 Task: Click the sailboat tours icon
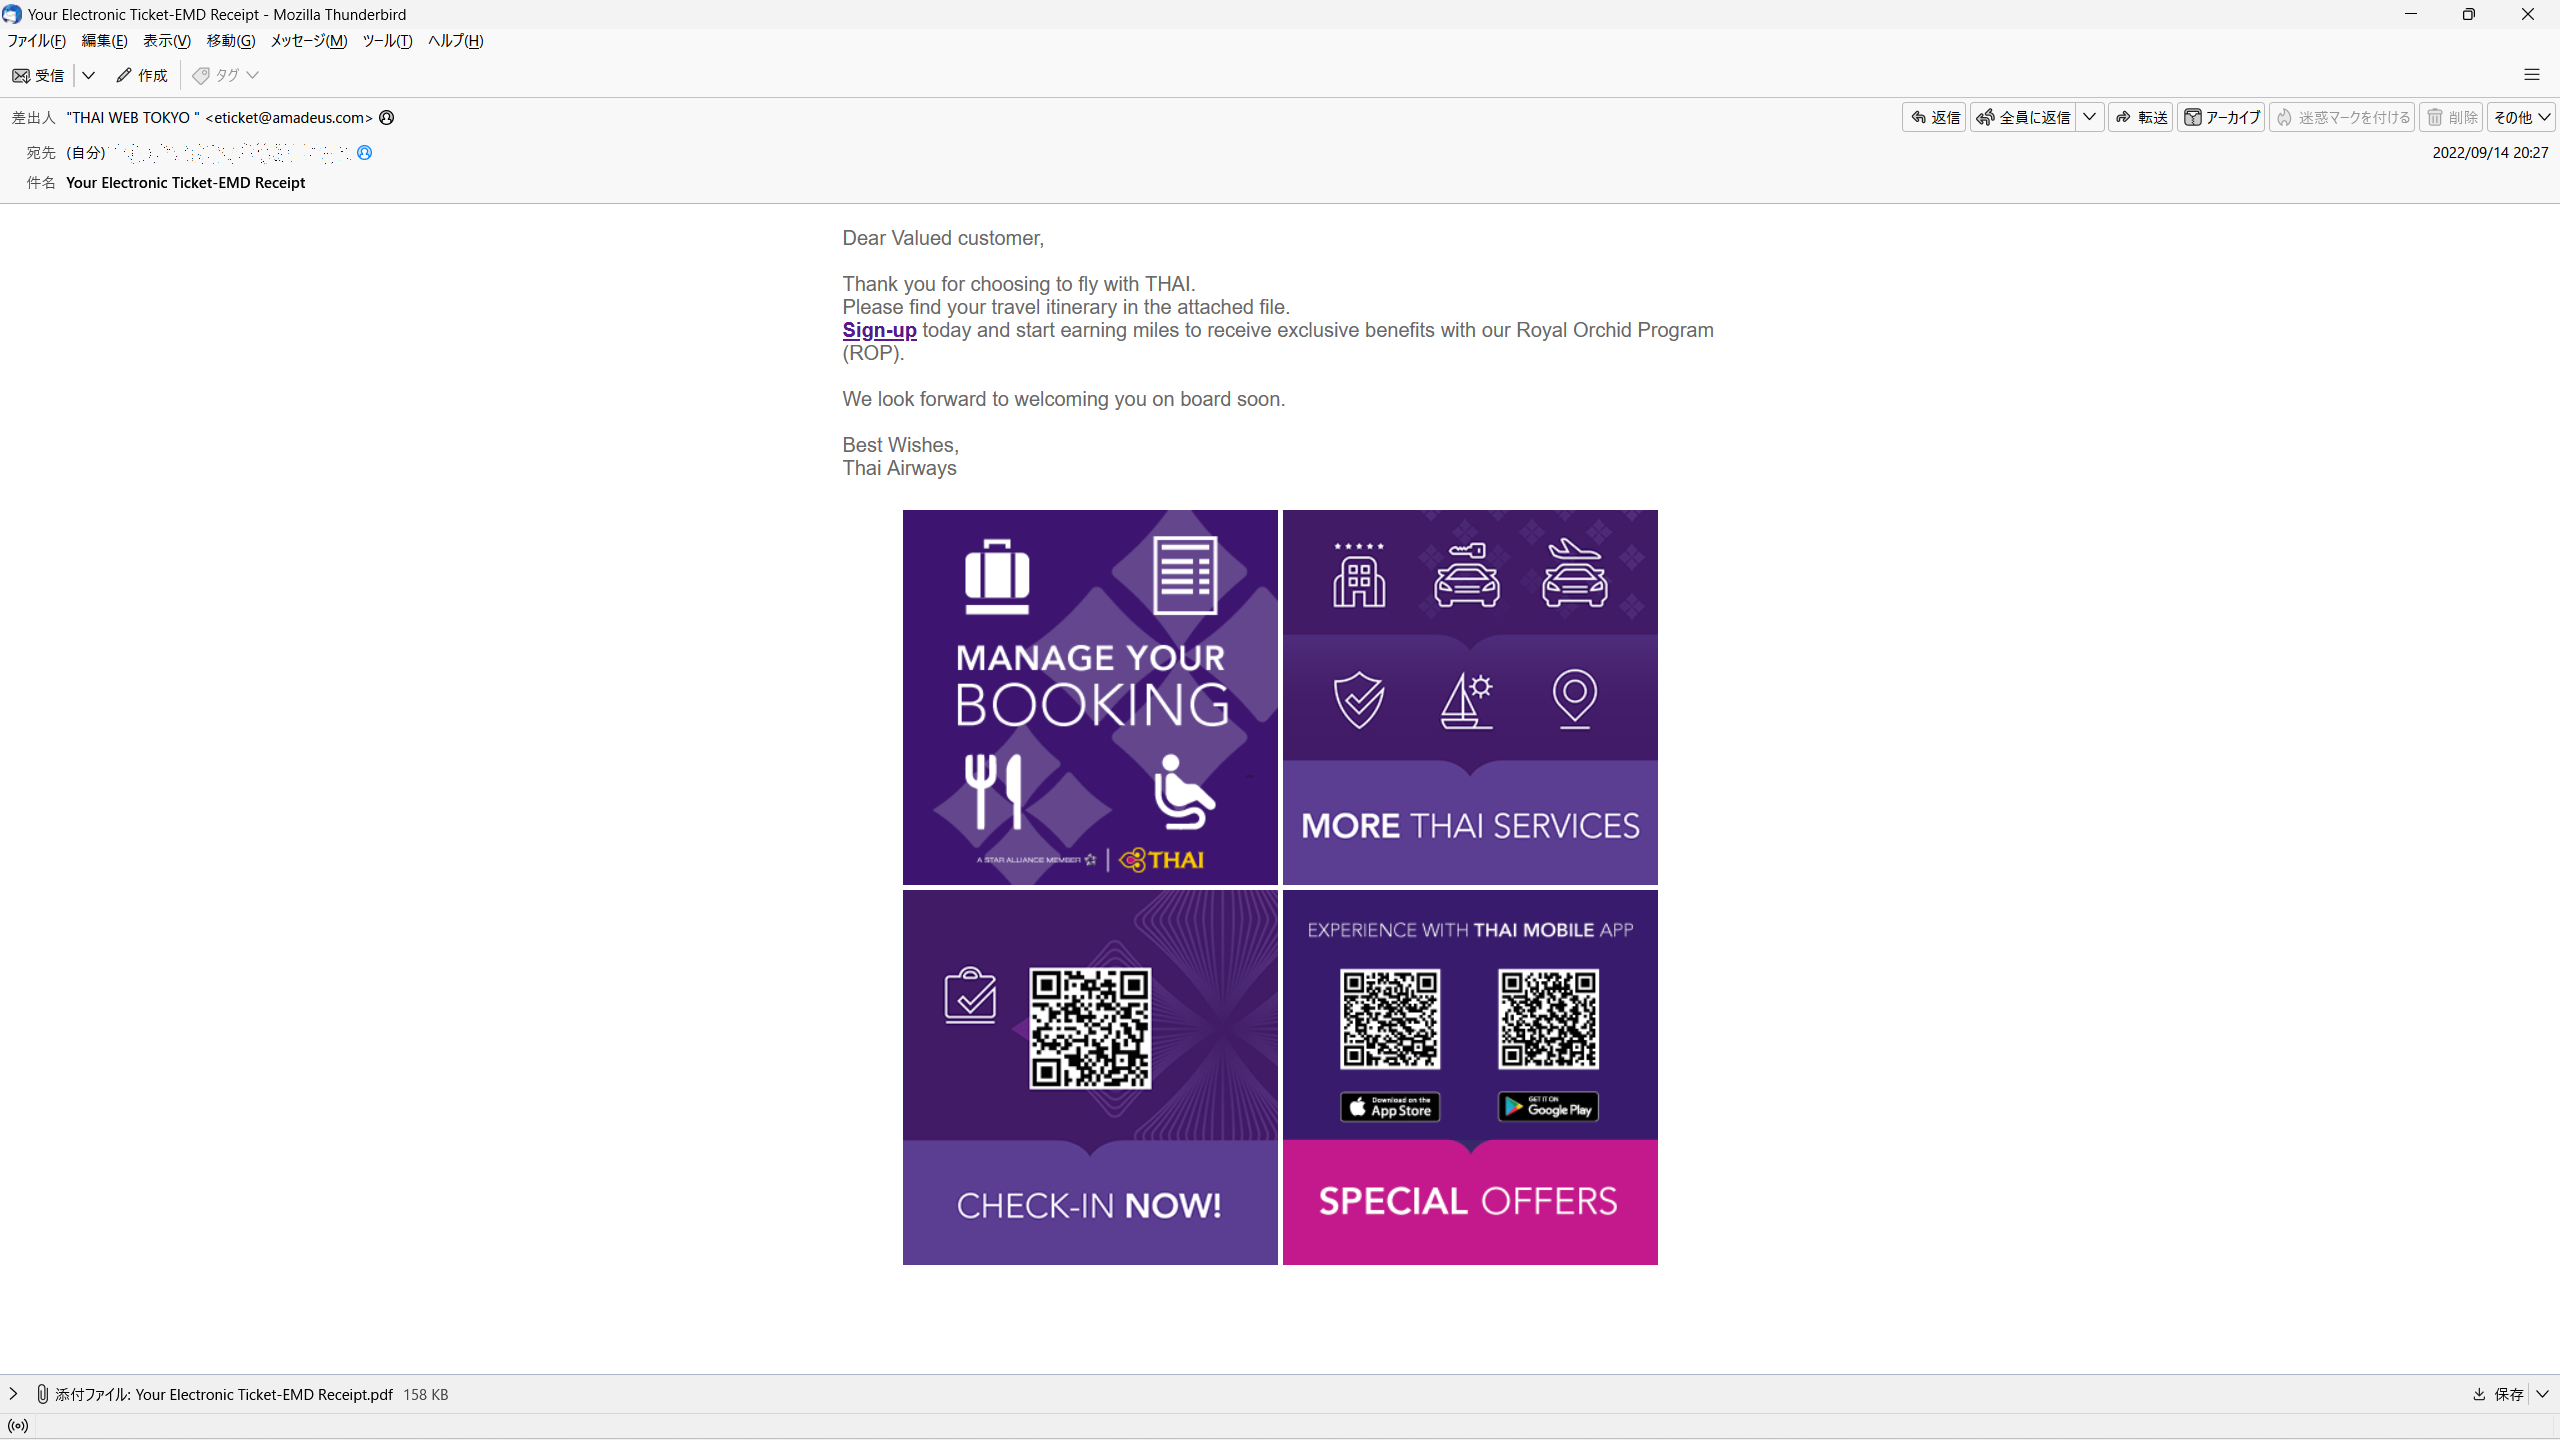pos(1467,700)
